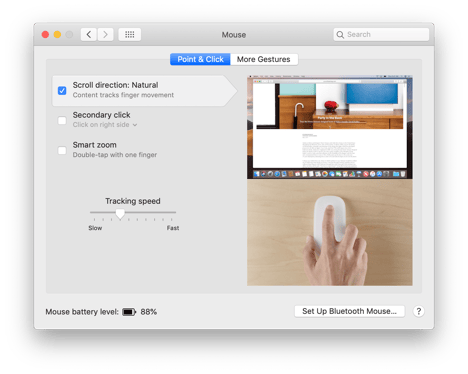Viewport: 468px width, 374px height.
Task: Switch to Point & Click tab
Action: [x=200, y=59]
